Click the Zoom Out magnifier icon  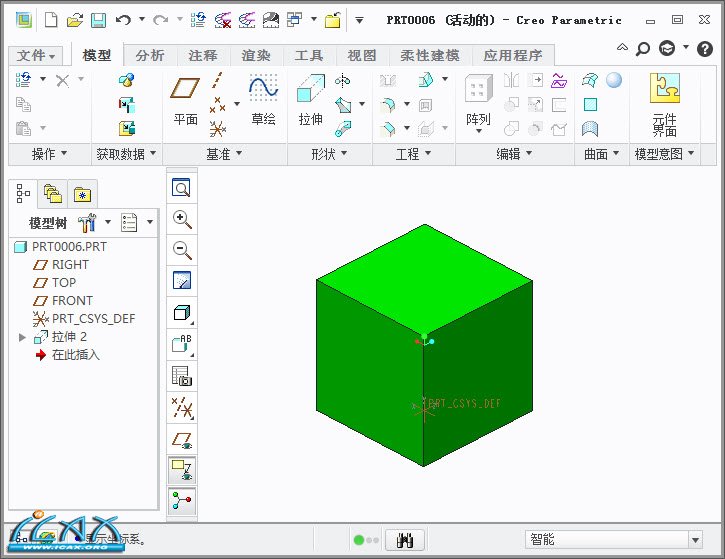(182, 250)
